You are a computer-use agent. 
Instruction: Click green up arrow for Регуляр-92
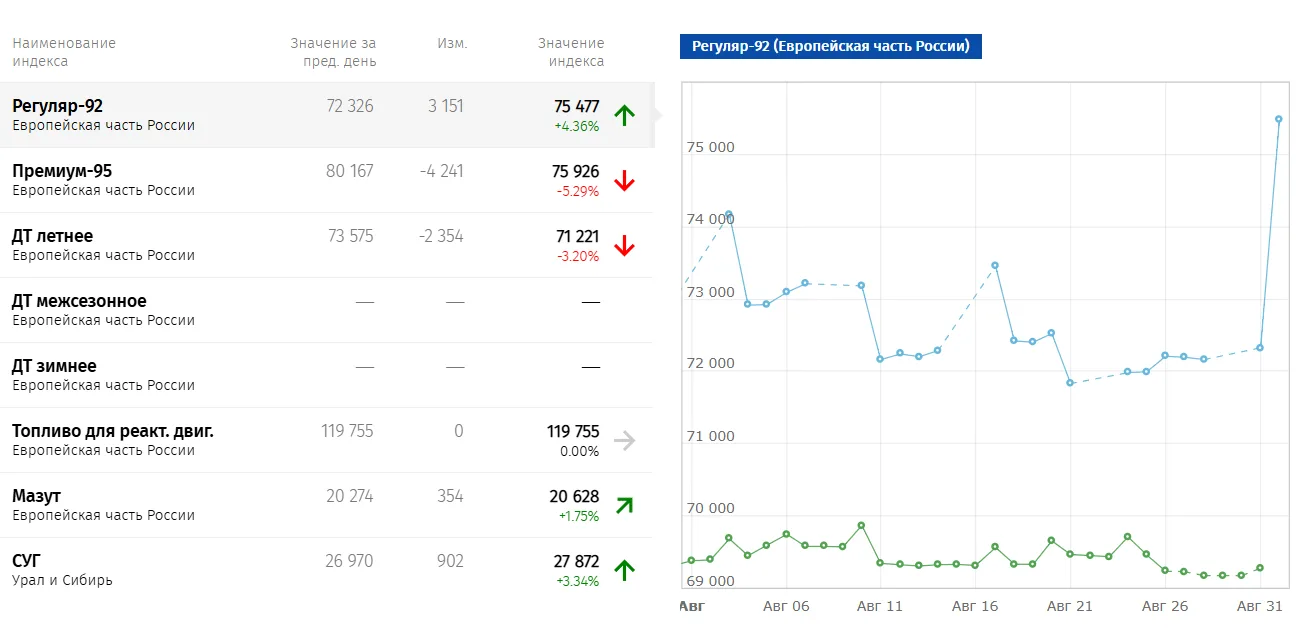624,115
